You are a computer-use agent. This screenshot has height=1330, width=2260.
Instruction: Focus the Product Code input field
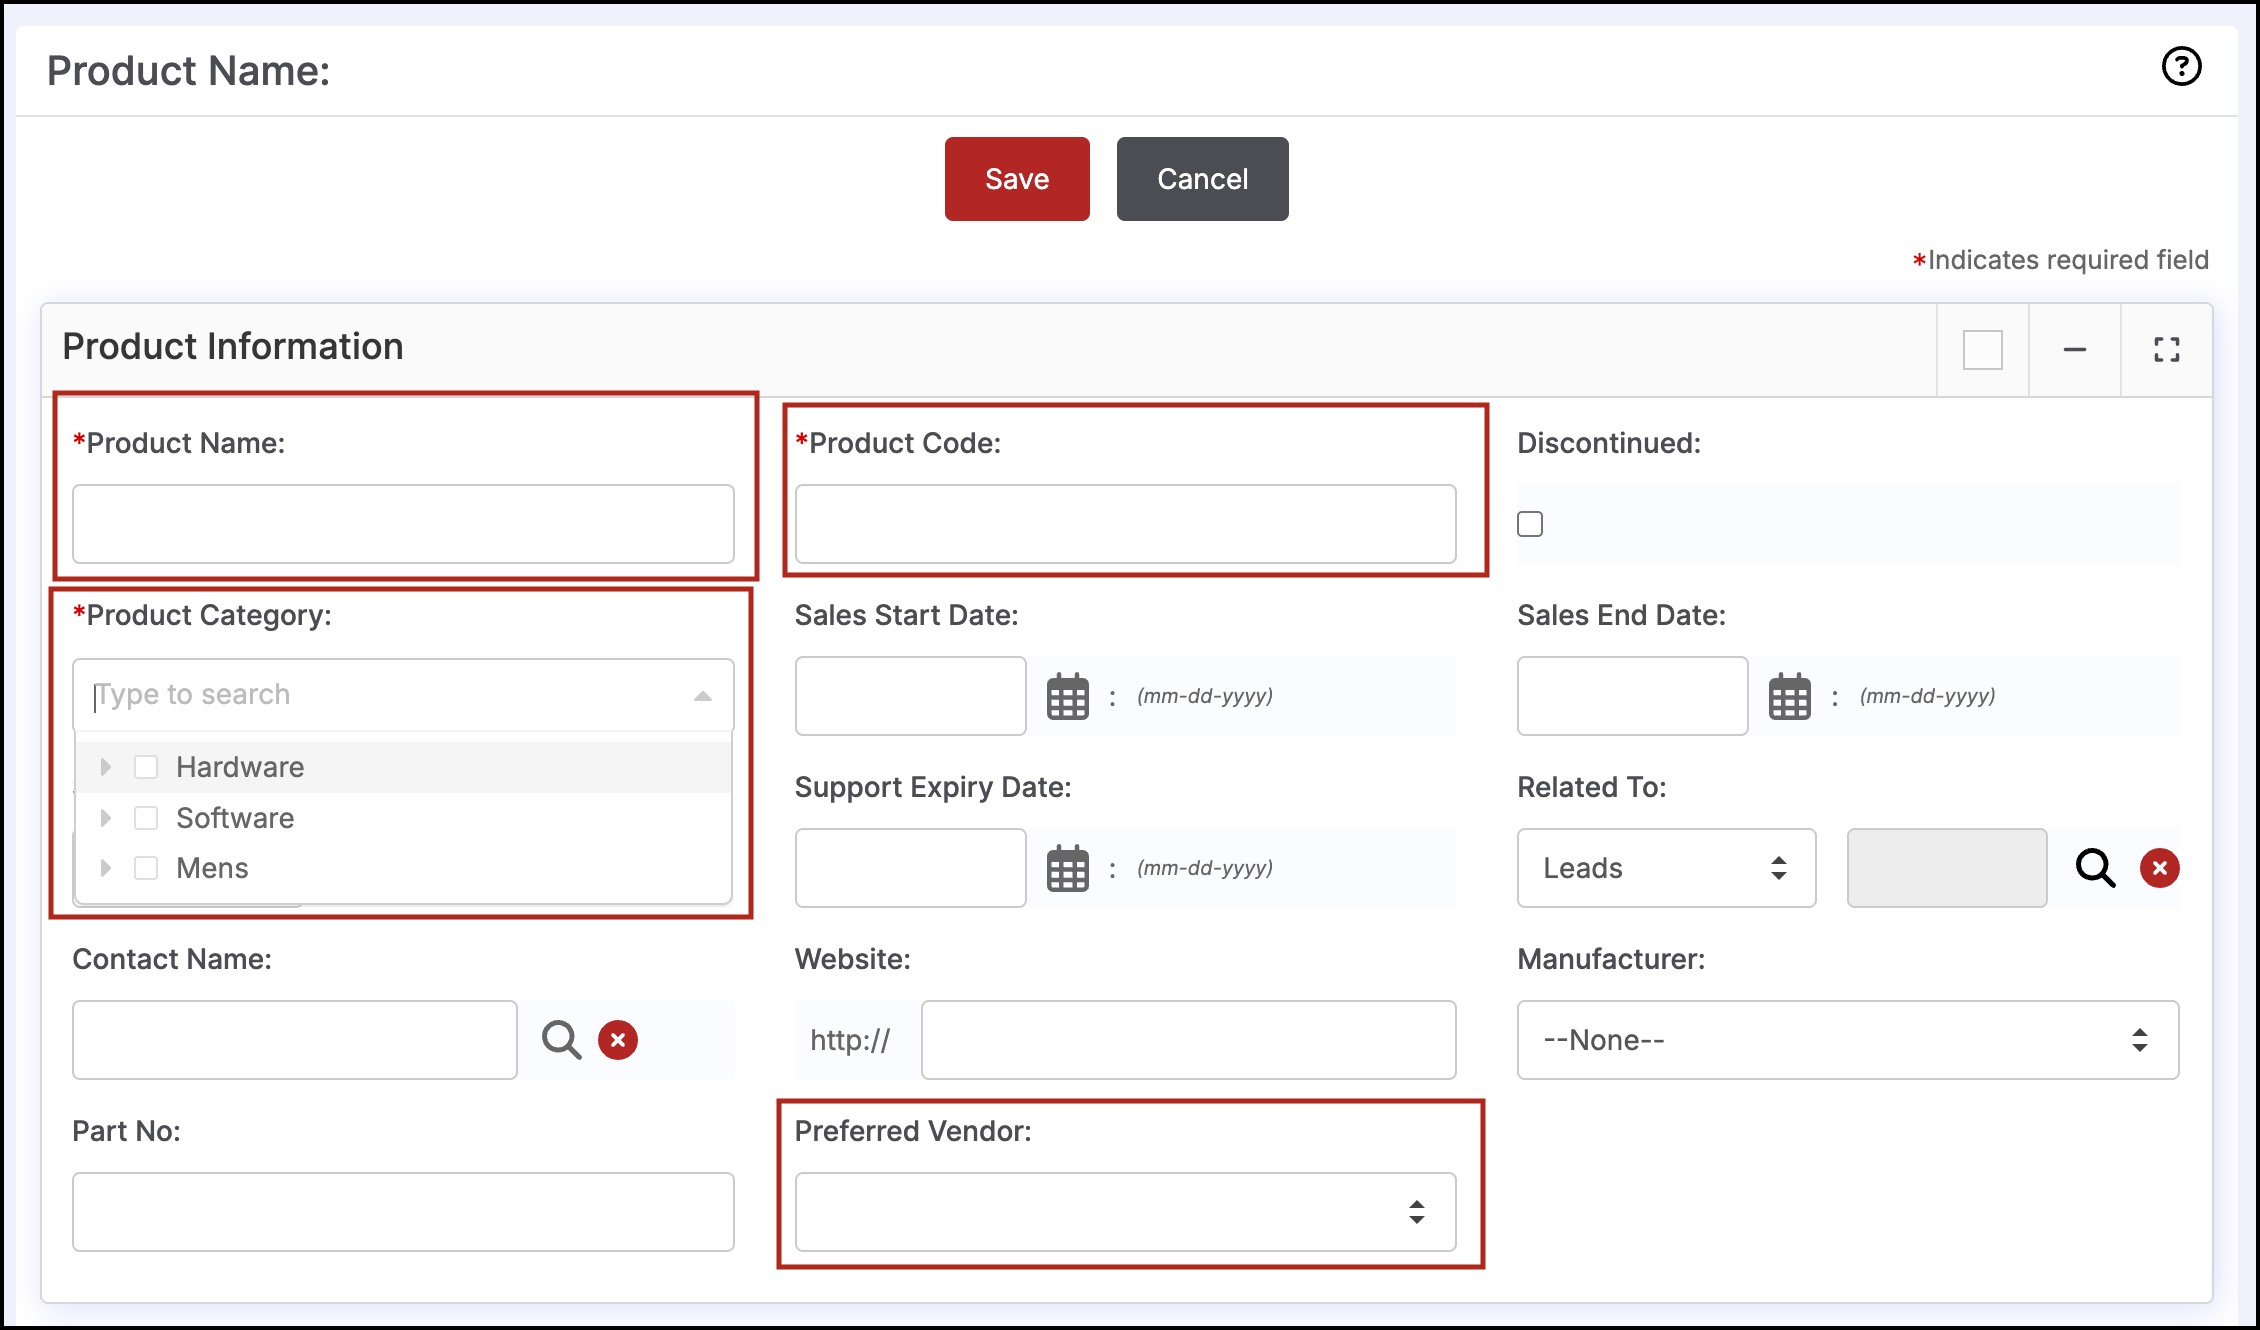pyautogui.click(x=1125, y=524)
